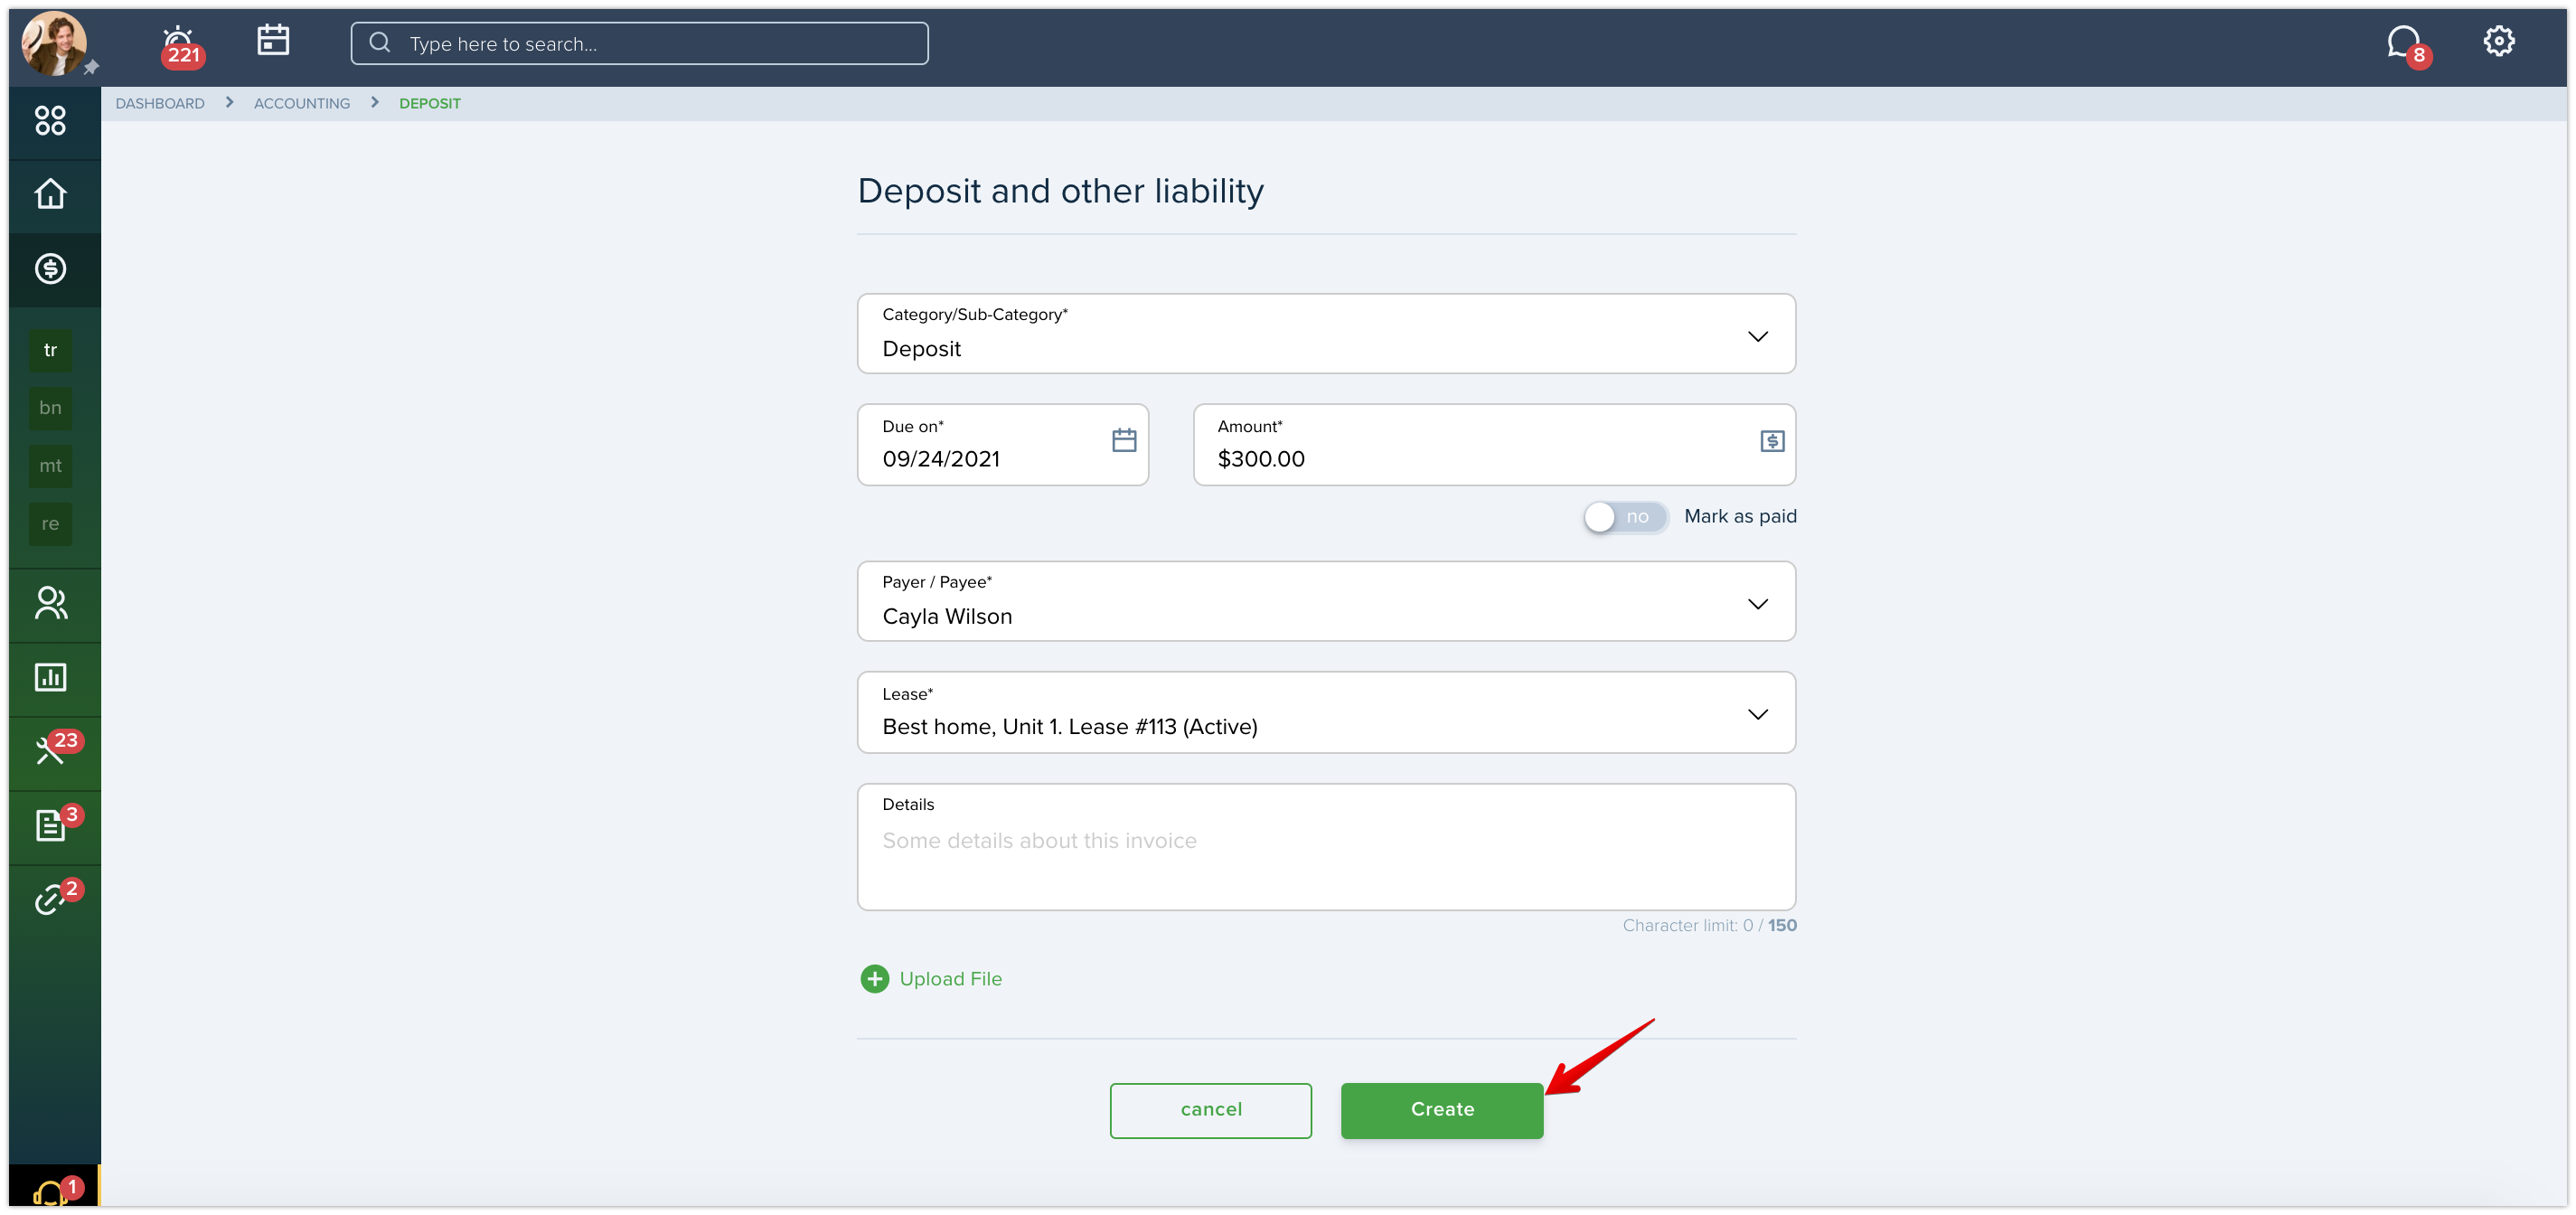Expand the Category/Sub-Category dropdown
Image resolution: width=2576 pixels, height=1215 pixels.
1326,334
